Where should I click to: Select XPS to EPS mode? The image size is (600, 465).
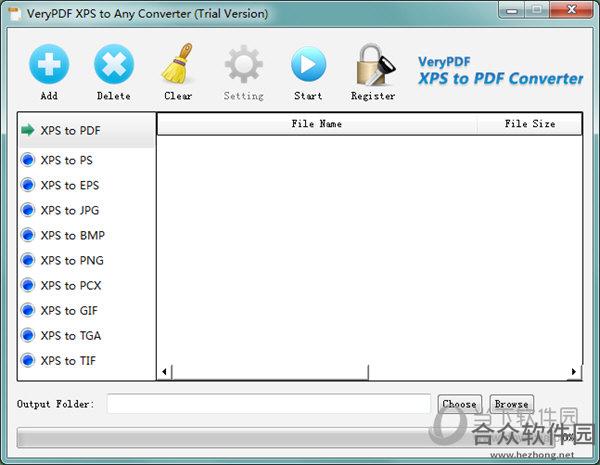click(60, 185)
